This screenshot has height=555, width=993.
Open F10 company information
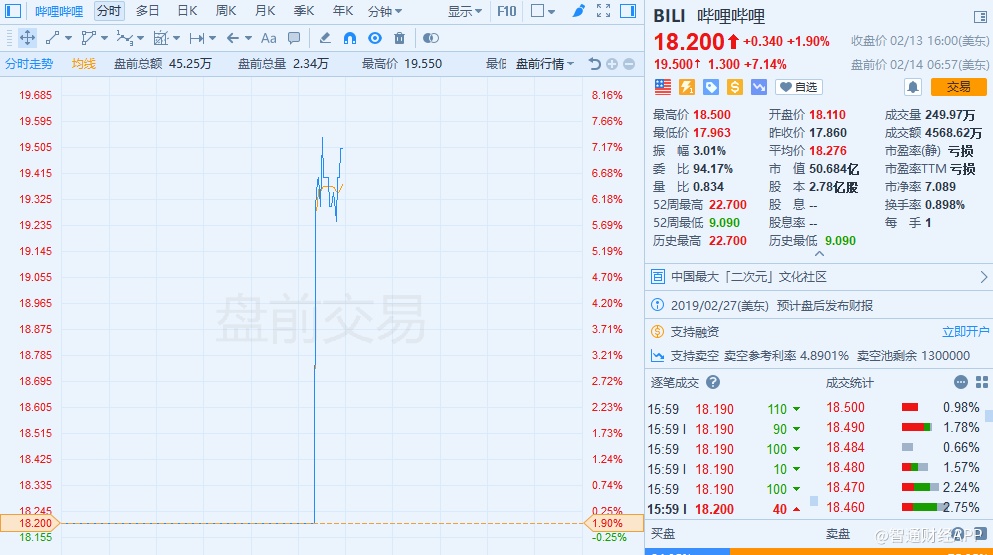(x=507, y=11)
